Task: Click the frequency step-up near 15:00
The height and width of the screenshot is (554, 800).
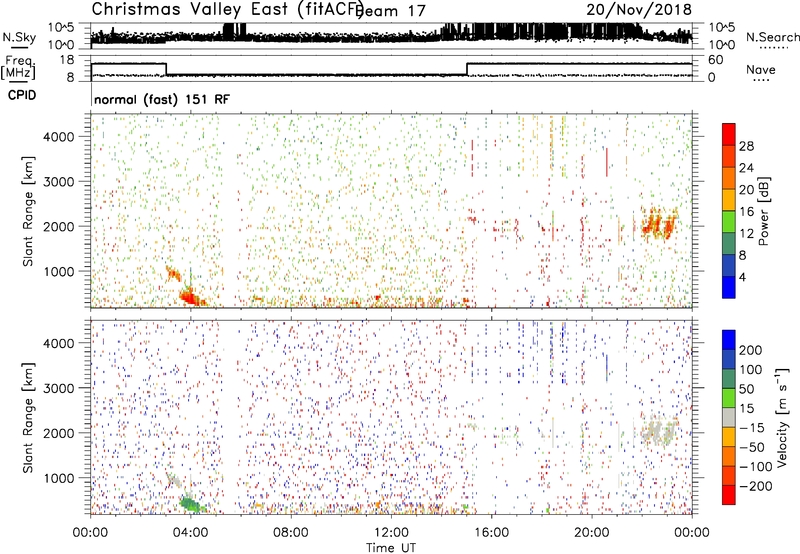Action: tap(467, 69)
